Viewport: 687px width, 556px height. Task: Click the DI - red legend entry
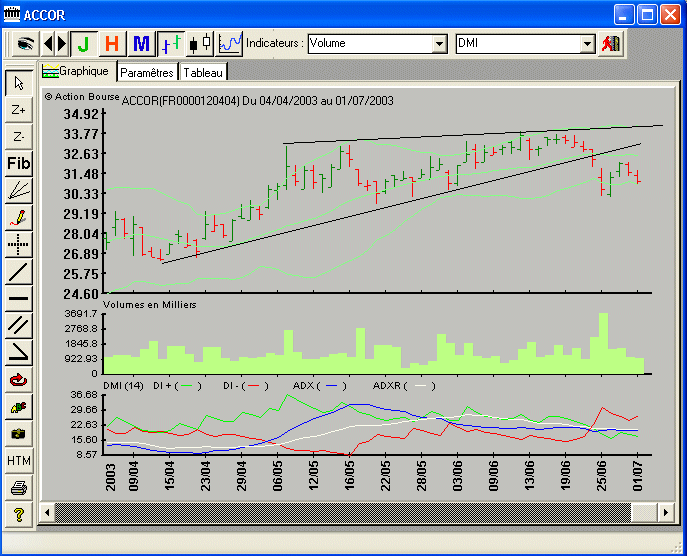(x=245, y=386)
